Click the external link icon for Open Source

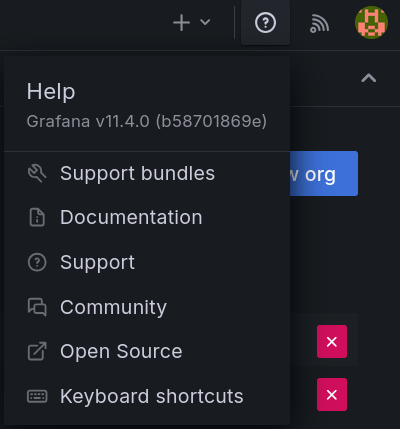37,351
